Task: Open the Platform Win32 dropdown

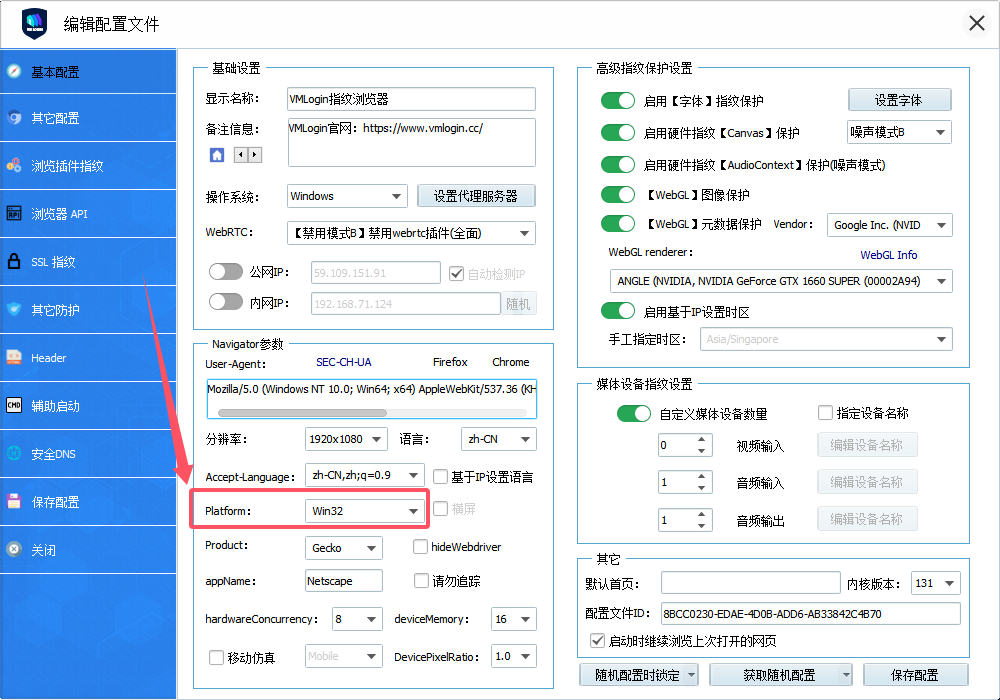Action: click(x=365, y=511)
